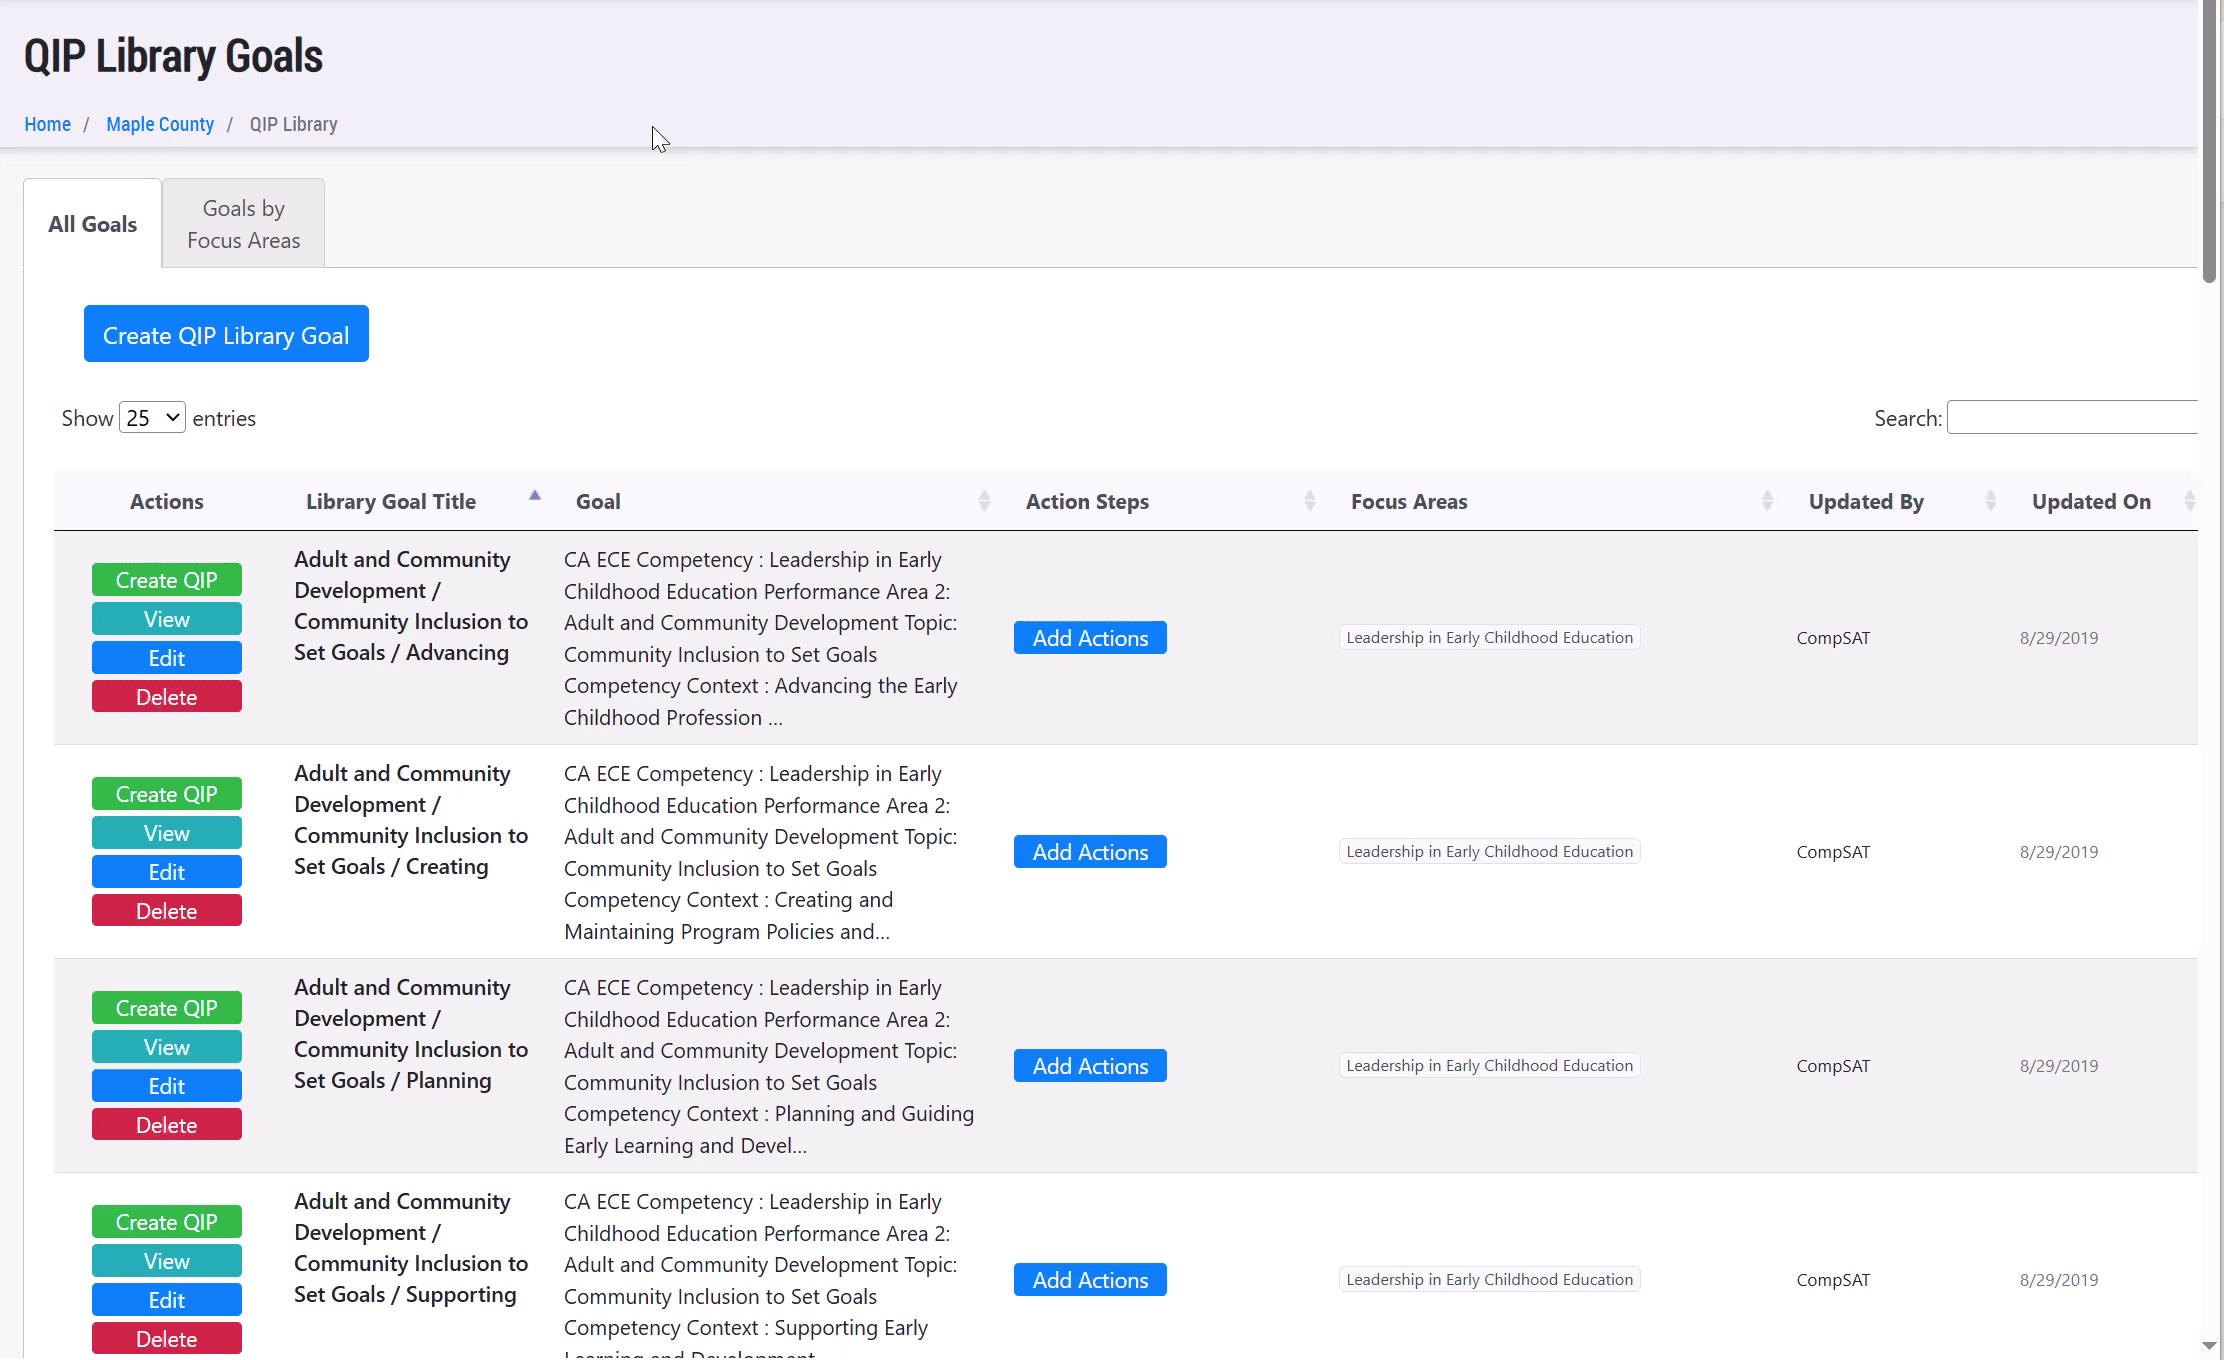Open Maple County breadcrumb link
Viewport: 2224px width, 1360px height.
(160, 124)
